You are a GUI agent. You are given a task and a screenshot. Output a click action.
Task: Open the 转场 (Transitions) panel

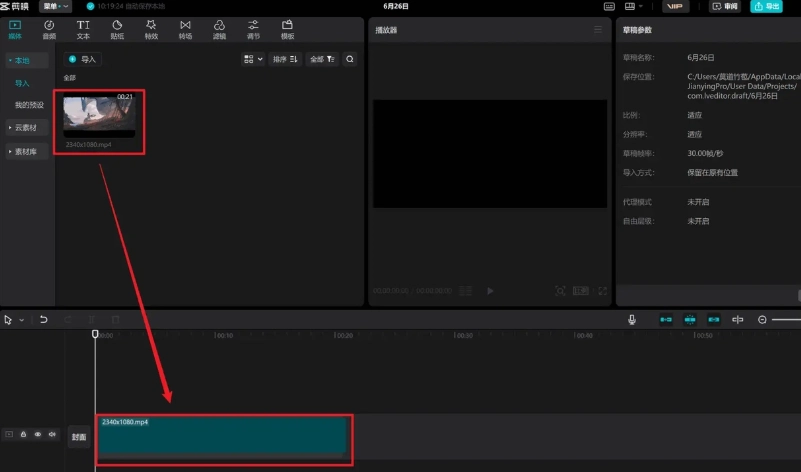point(185,29)
